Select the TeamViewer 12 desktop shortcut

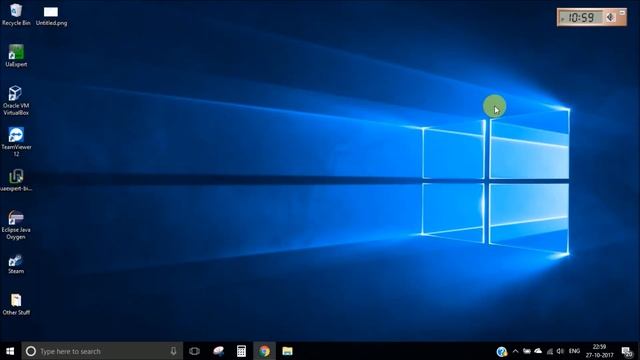click(16, 142)
